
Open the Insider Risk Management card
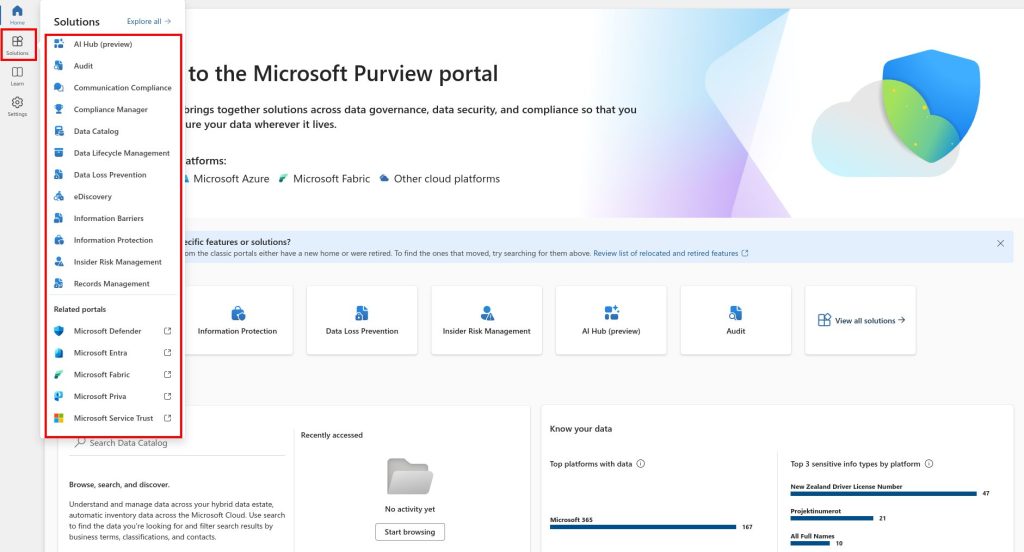487,320
